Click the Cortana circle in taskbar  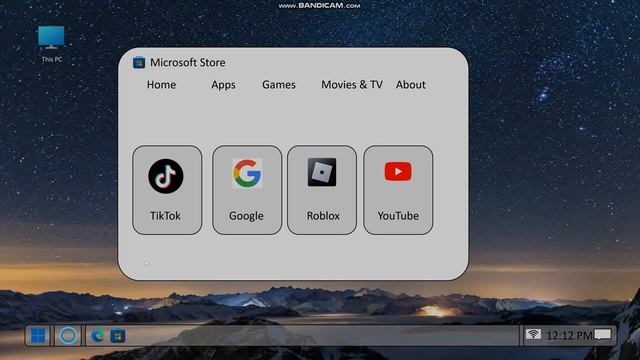(x=68, y=336)
